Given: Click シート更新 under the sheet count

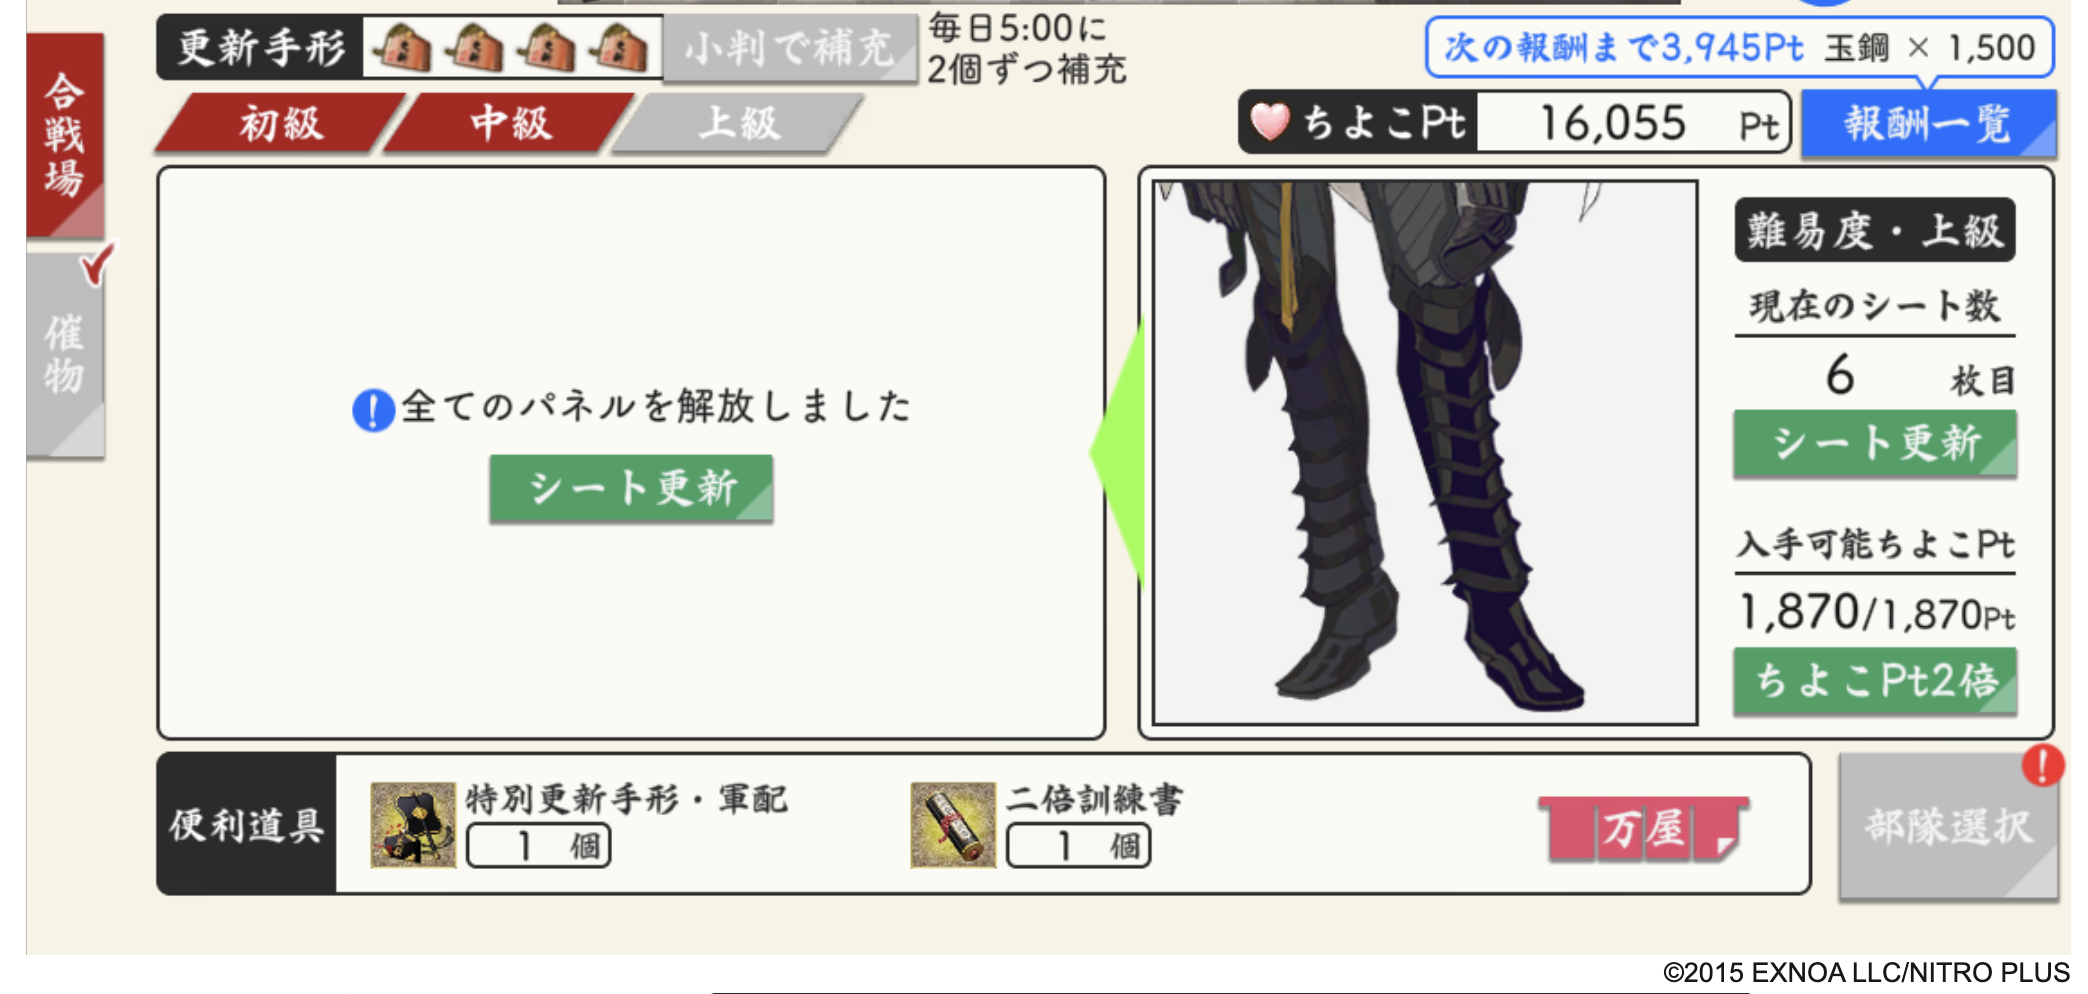Looking at the screenshot, I should pos(1875,443).
